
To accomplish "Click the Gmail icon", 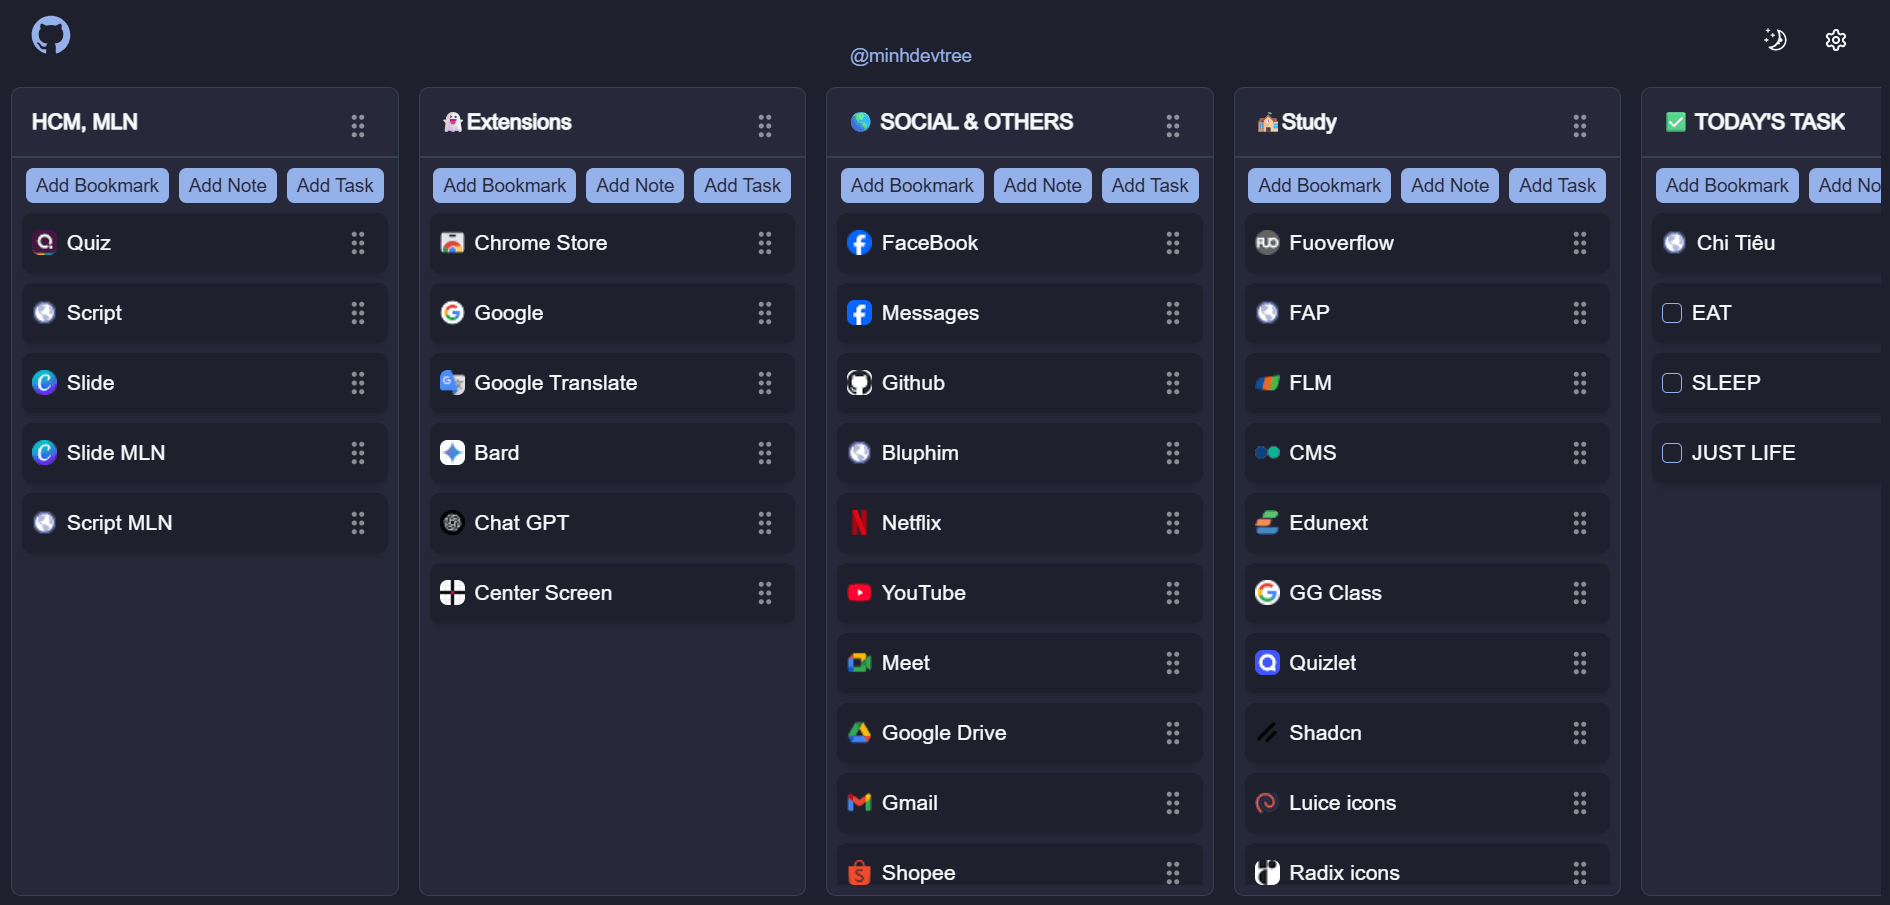I will click(859, 803).
